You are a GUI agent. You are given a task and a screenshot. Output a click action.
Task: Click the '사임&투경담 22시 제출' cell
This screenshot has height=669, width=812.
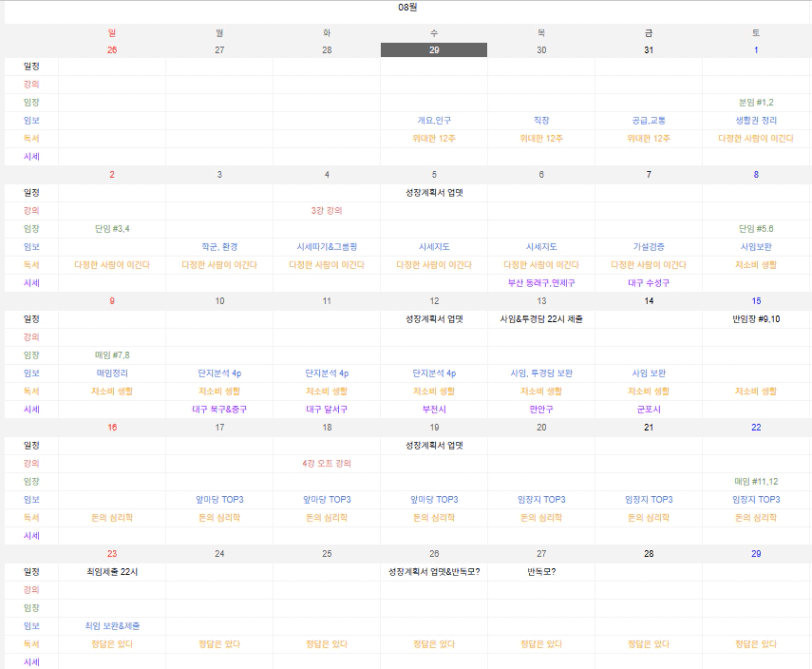(x=541, y=319)
